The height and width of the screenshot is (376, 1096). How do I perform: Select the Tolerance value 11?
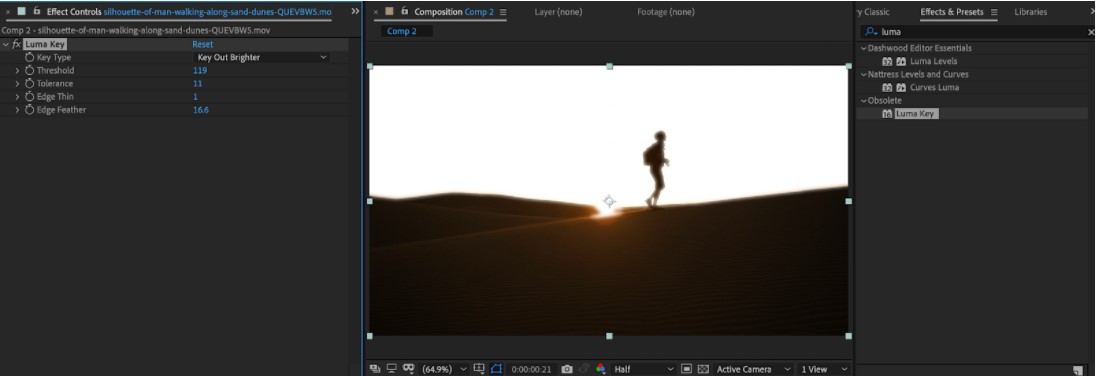click(198, 84)
